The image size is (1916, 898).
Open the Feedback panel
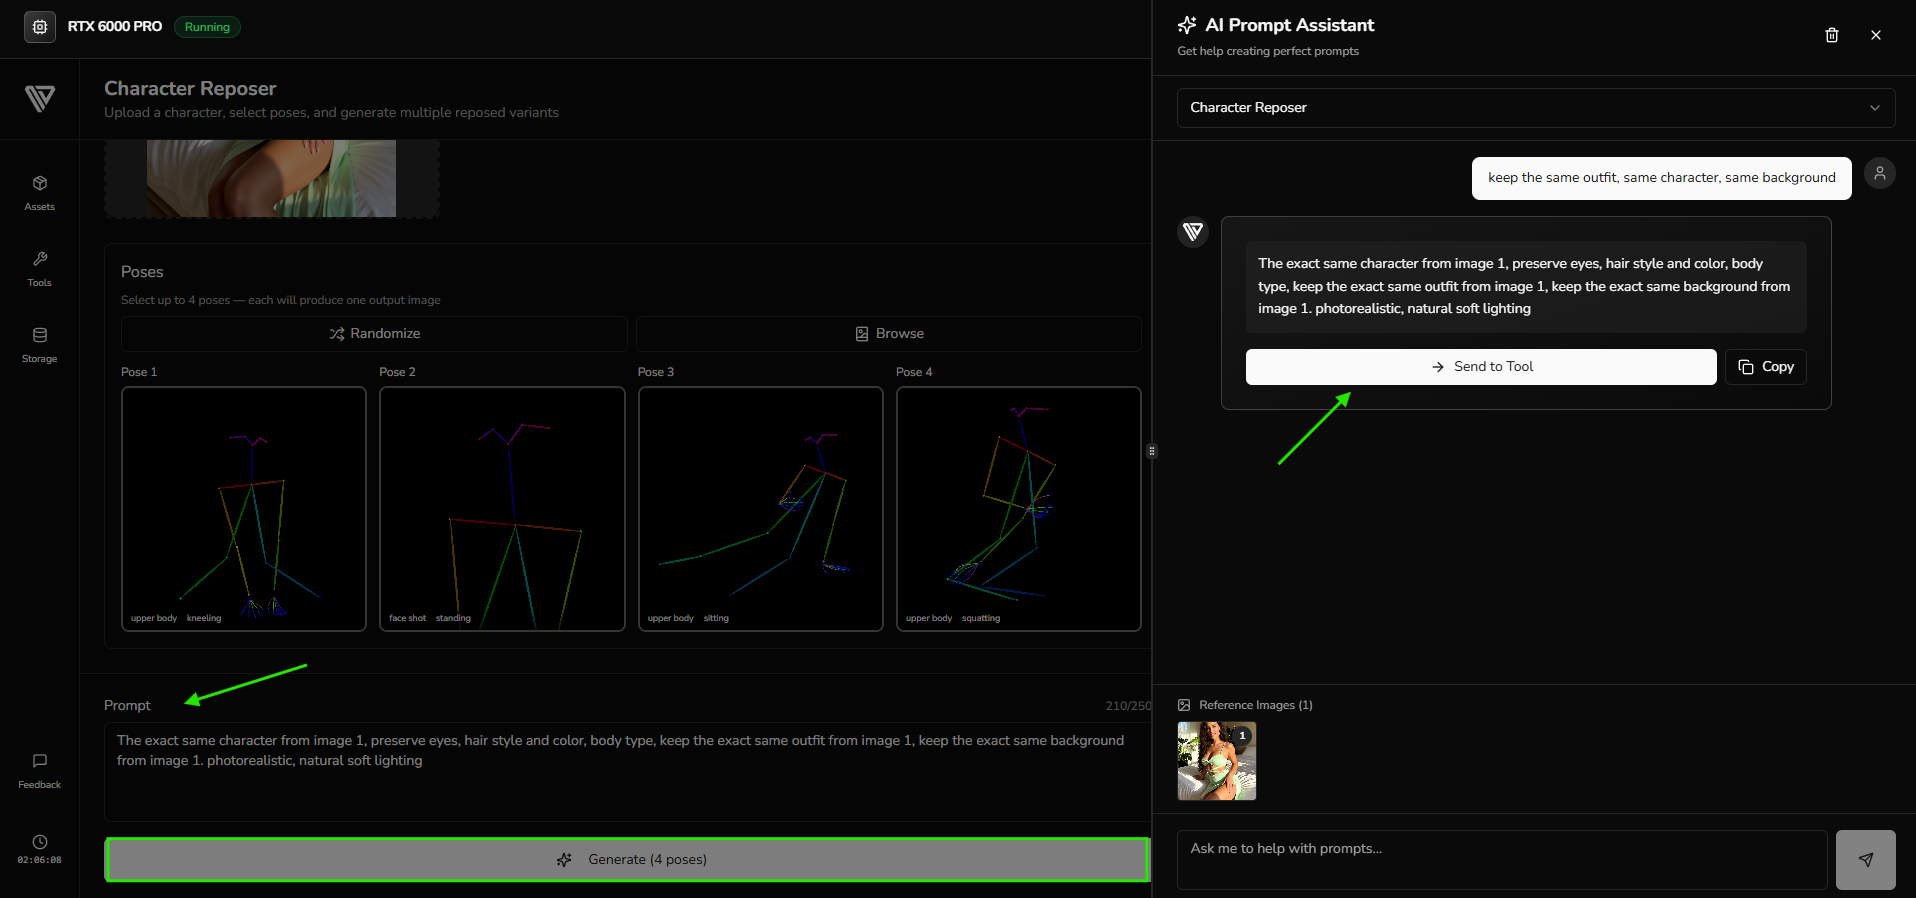click(40, 770)
